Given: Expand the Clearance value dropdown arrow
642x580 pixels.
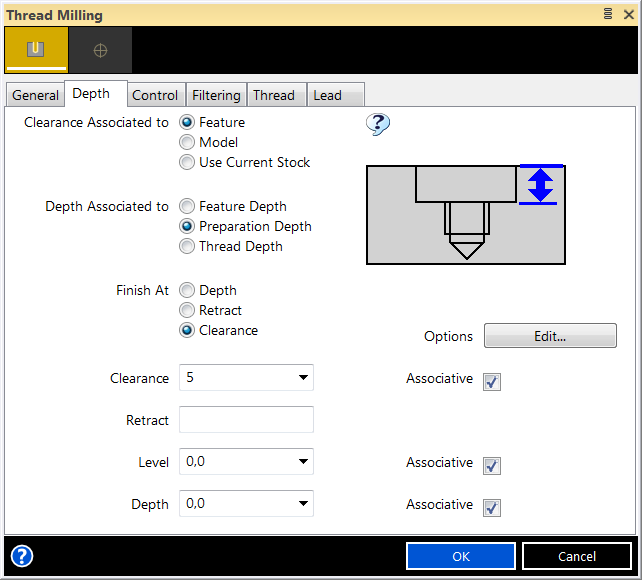Looking at the screenshot, I should click(303, 377).
